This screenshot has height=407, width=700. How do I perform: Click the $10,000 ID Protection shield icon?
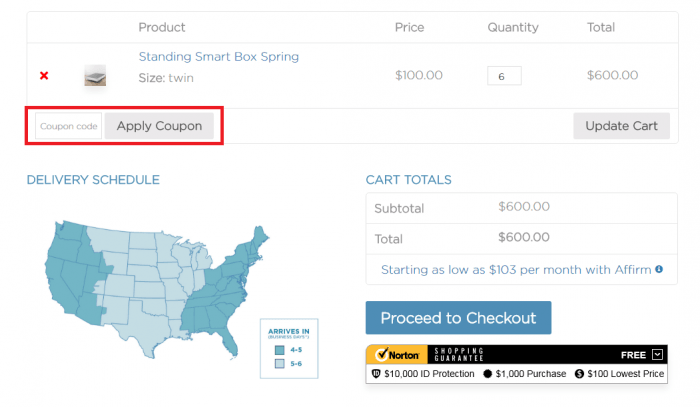(376, 374)
